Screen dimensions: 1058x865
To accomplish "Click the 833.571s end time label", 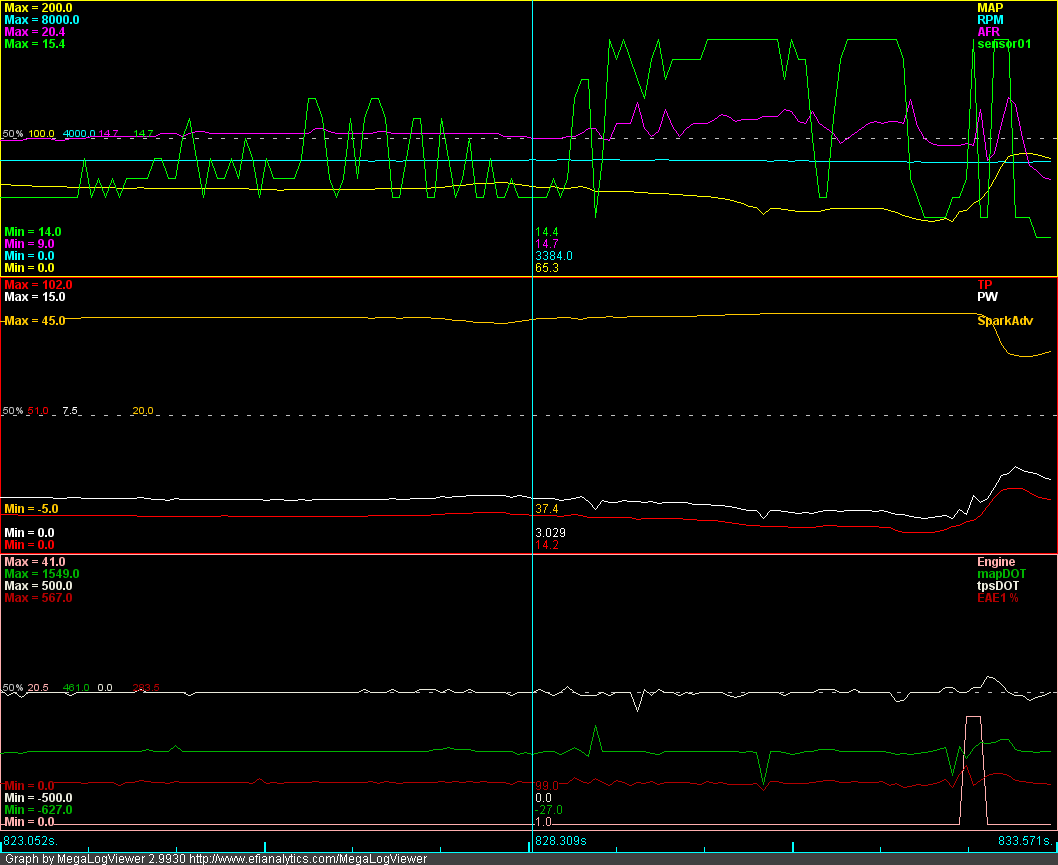I will coord(1025,842).
